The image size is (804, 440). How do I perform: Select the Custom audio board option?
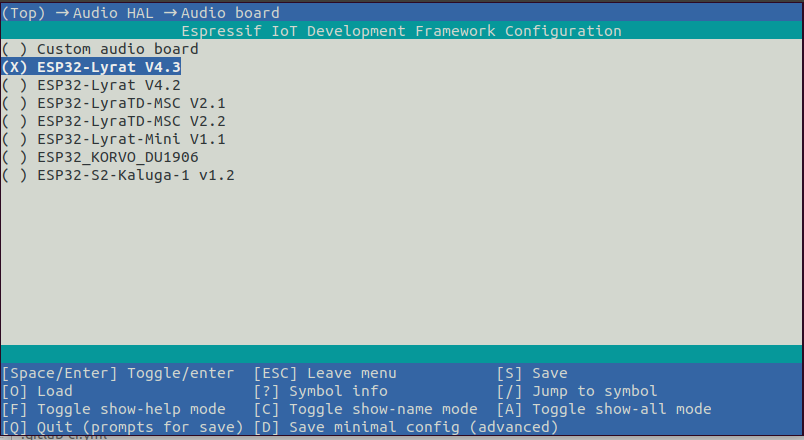click(x=115, y=48)
